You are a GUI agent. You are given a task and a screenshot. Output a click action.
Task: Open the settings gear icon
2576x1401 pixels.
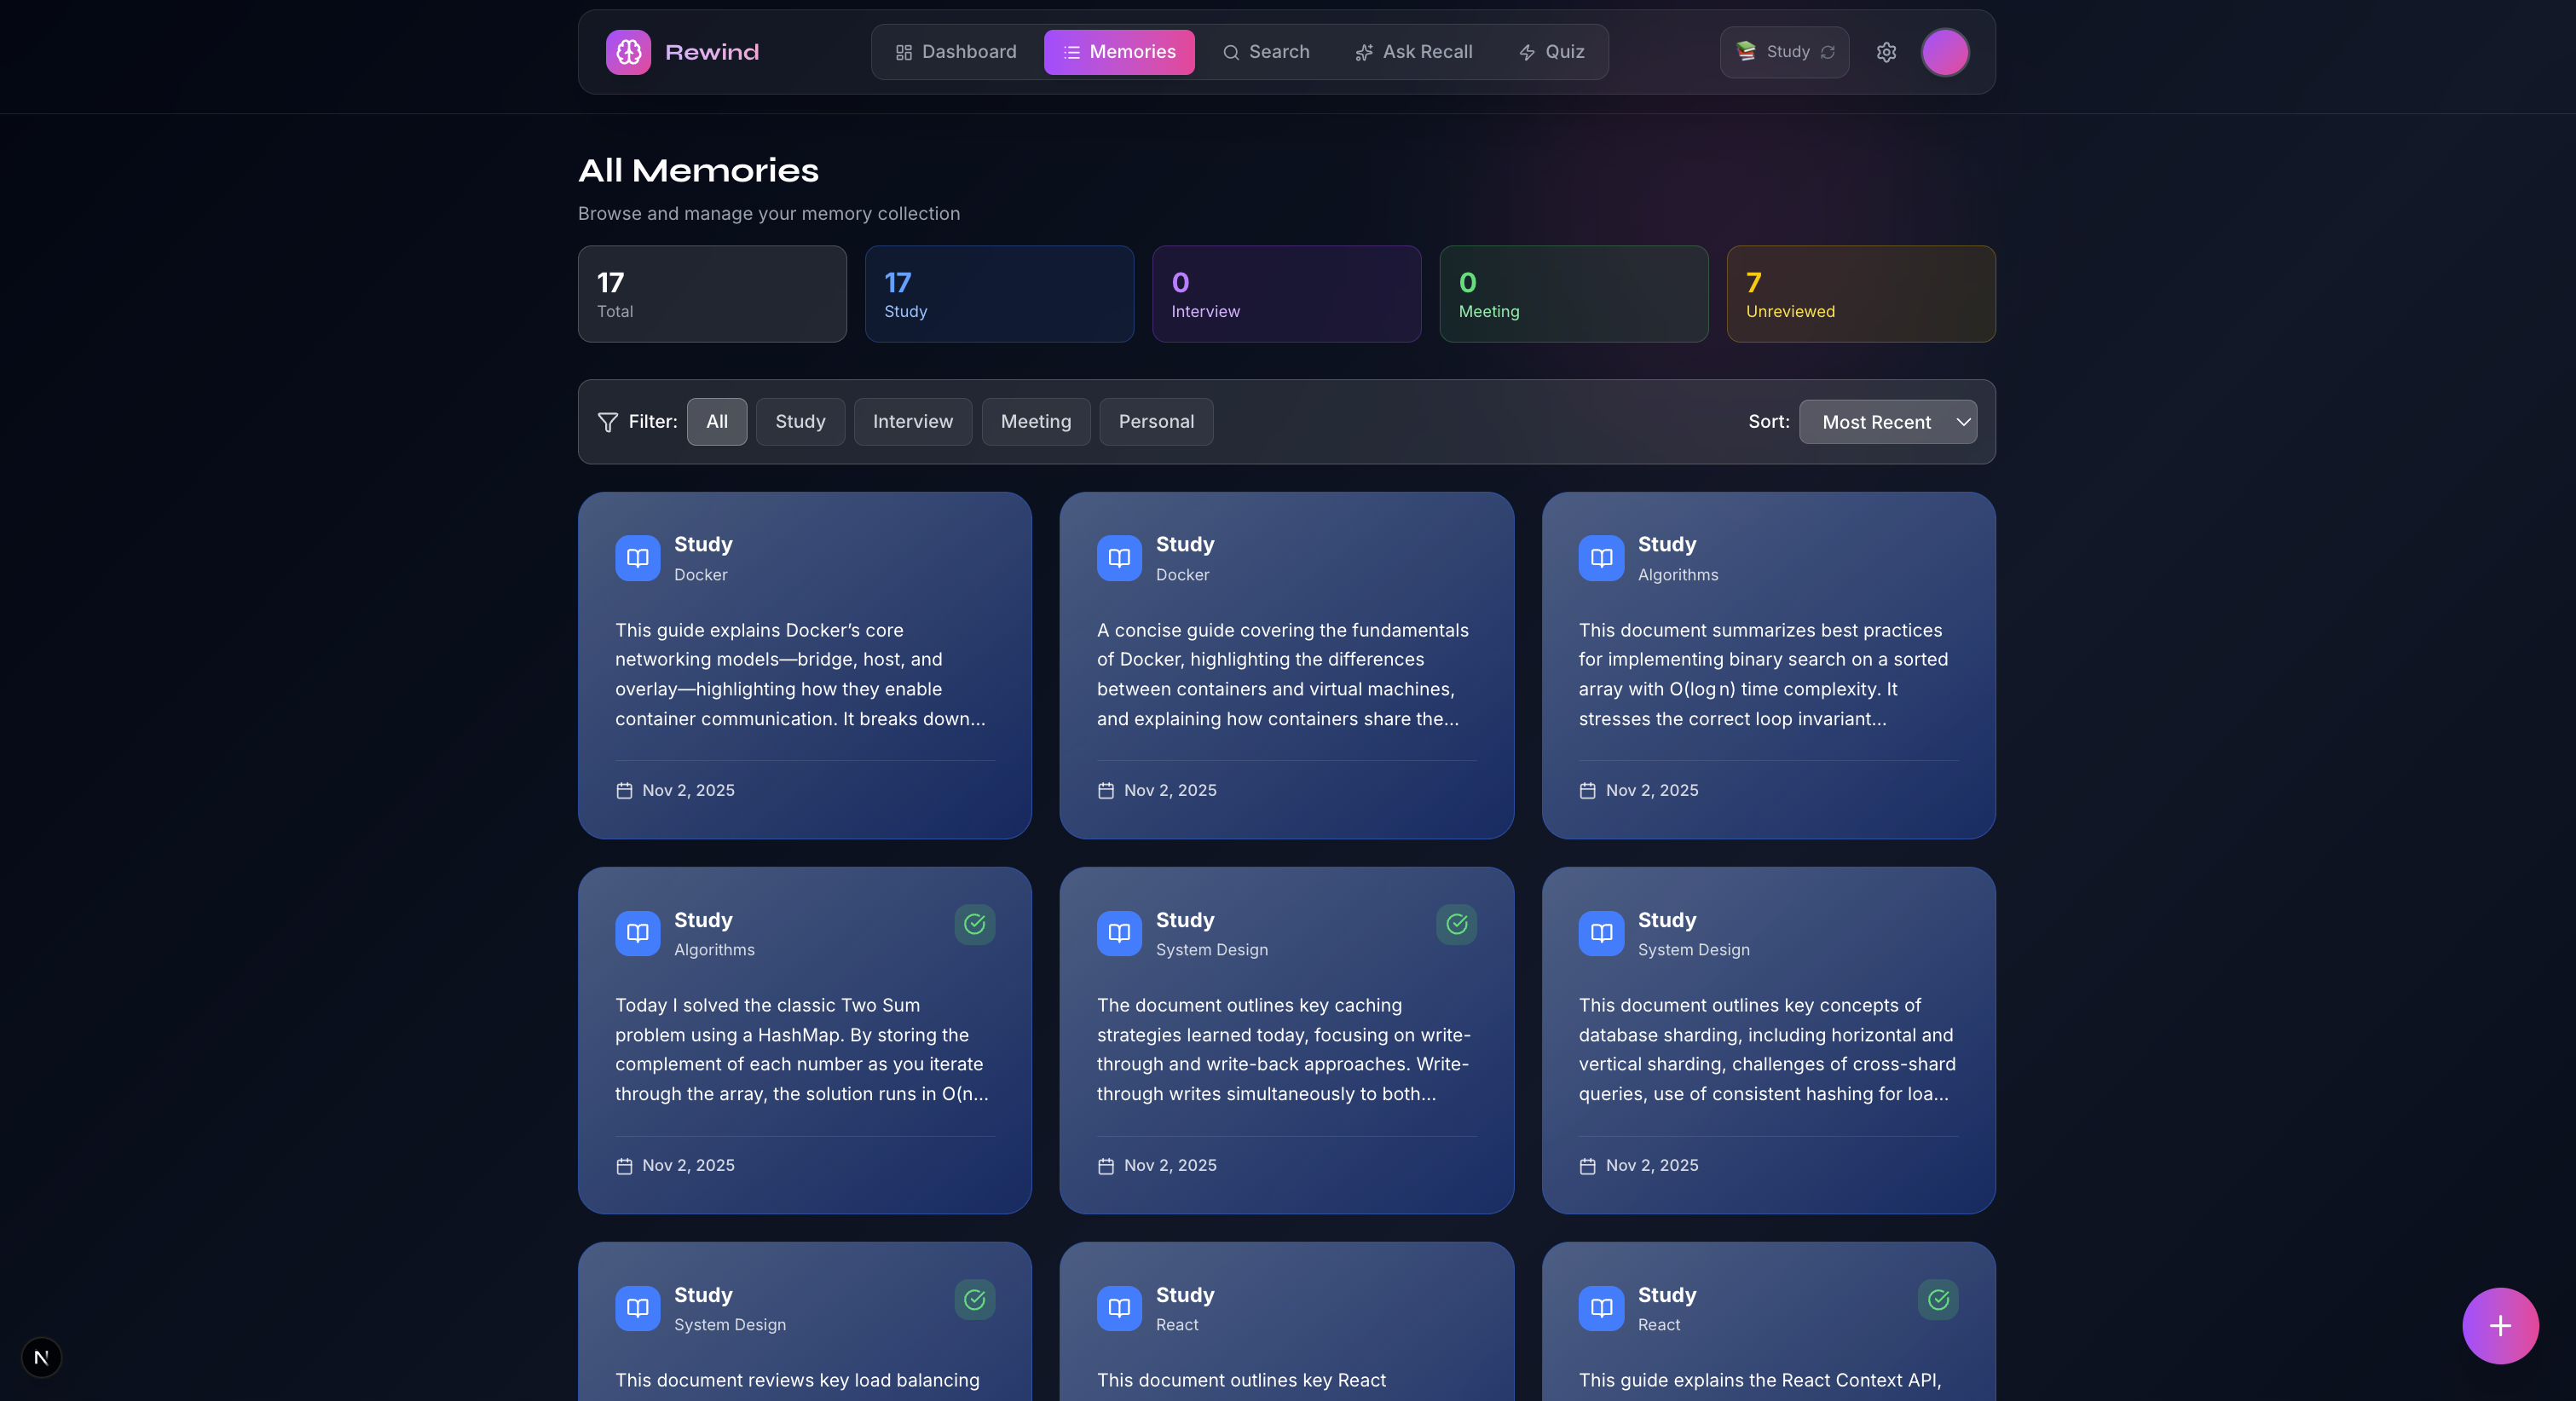point(1886,52)
